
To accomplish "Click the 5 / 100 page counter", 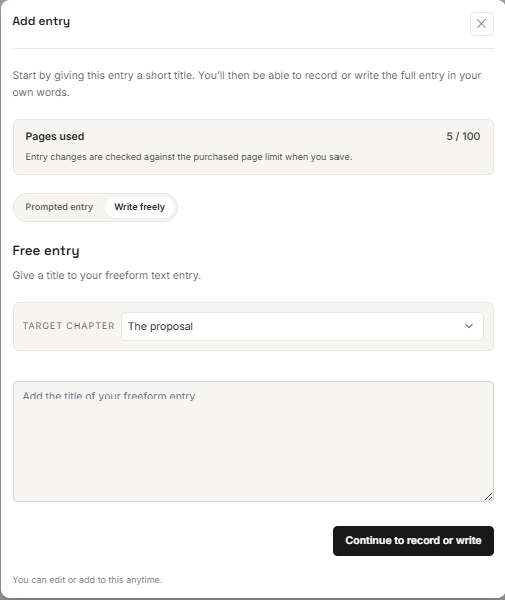I will coord(463,136).
